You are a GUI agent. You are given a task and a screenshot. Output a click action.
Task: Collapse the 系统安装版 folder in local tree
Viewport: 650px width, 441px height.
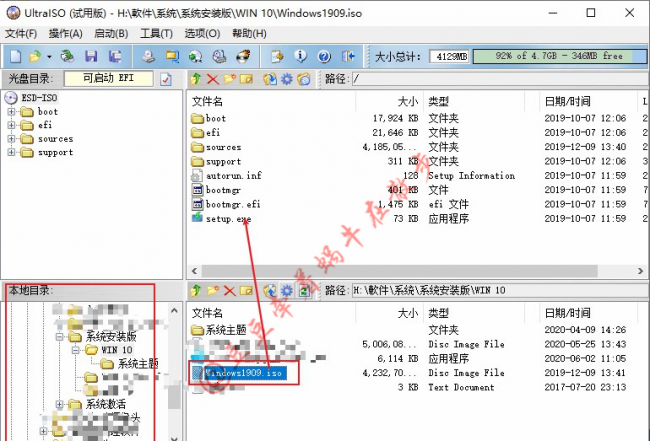pyautogui.click(x=59, y=336)
